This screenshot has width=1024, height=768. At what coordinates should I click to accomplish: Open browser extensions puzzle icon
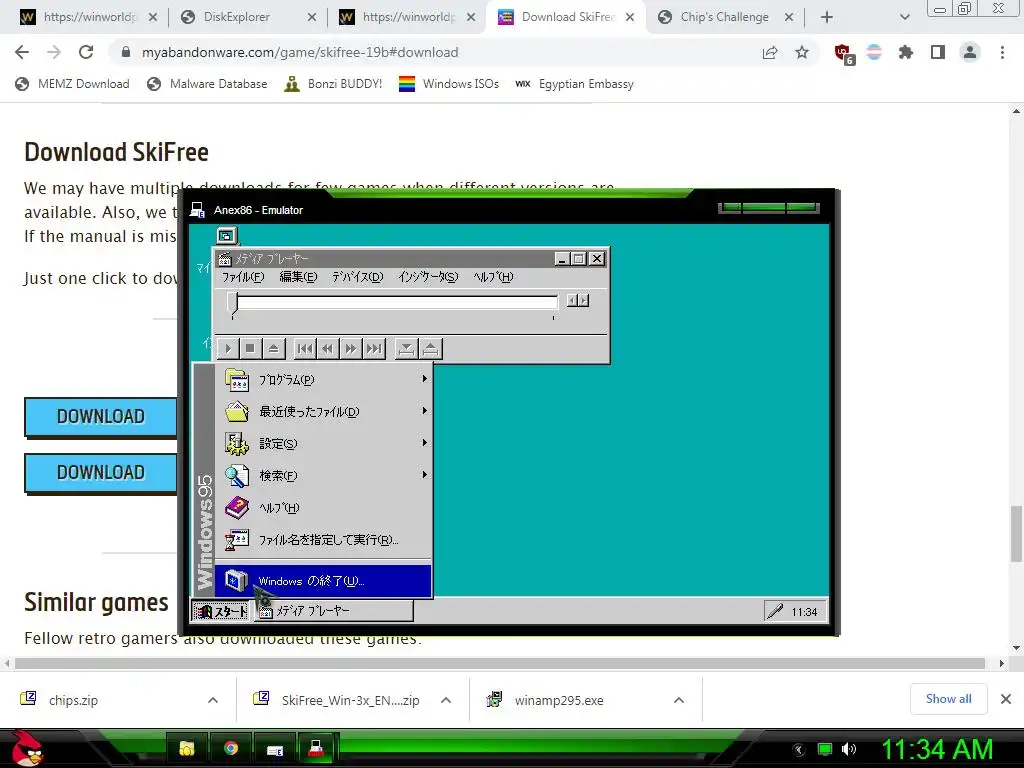(x=906, y=52)
